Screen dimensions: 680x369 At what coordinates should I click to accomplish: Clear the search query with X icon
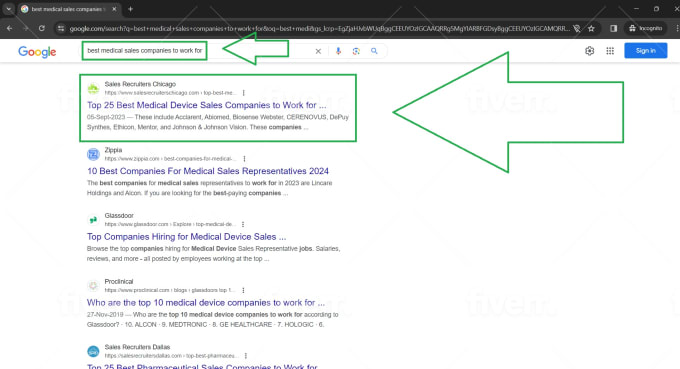click(x=318, y=51)
